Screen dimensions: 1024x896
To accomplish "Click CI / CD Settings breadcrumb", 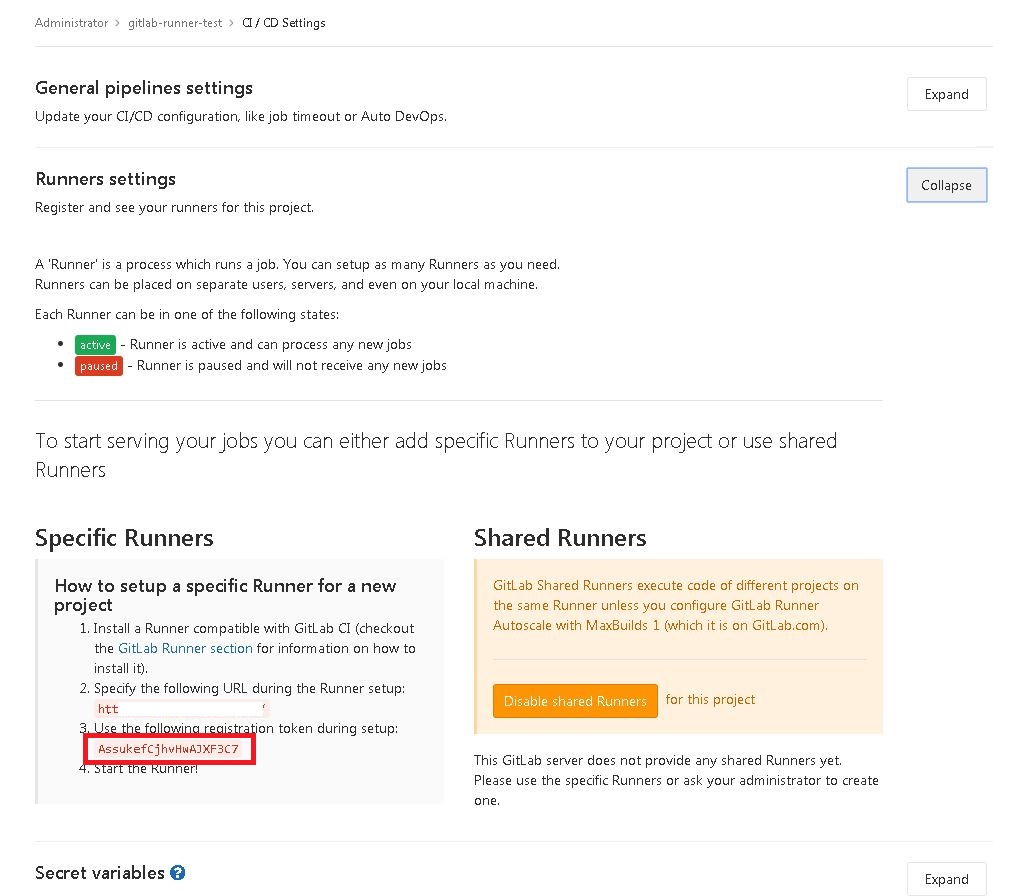I will tap(283, 23).
